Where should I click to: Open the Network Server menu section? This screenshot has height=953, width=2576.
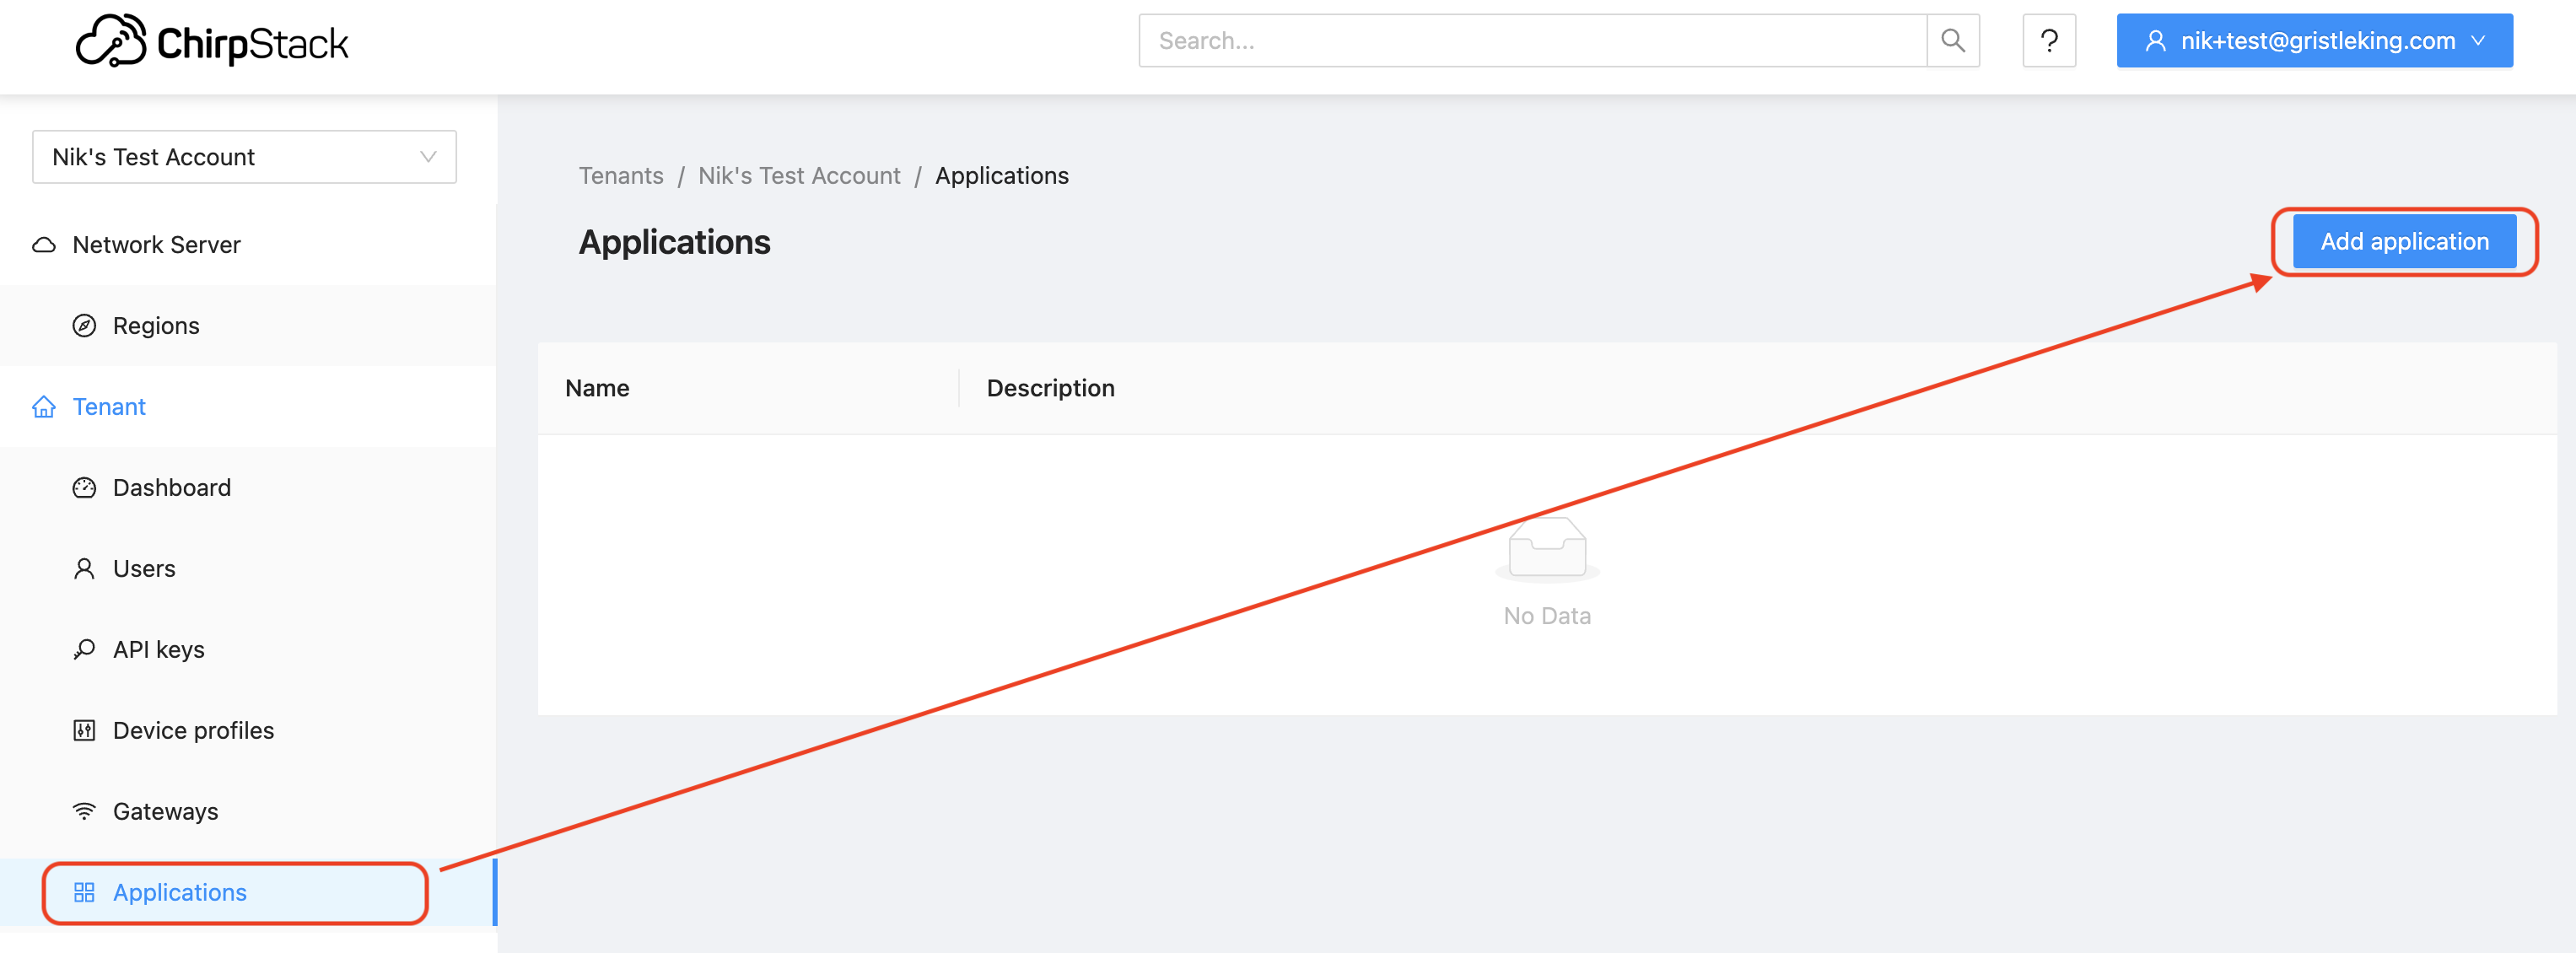tap(156, 245)
